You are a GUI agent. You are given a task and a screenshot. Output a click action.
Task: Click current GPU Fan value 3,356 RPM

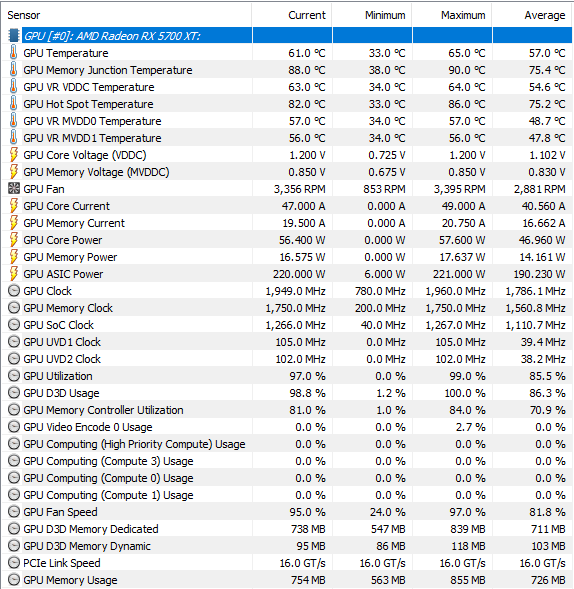[x=300, y=189]
